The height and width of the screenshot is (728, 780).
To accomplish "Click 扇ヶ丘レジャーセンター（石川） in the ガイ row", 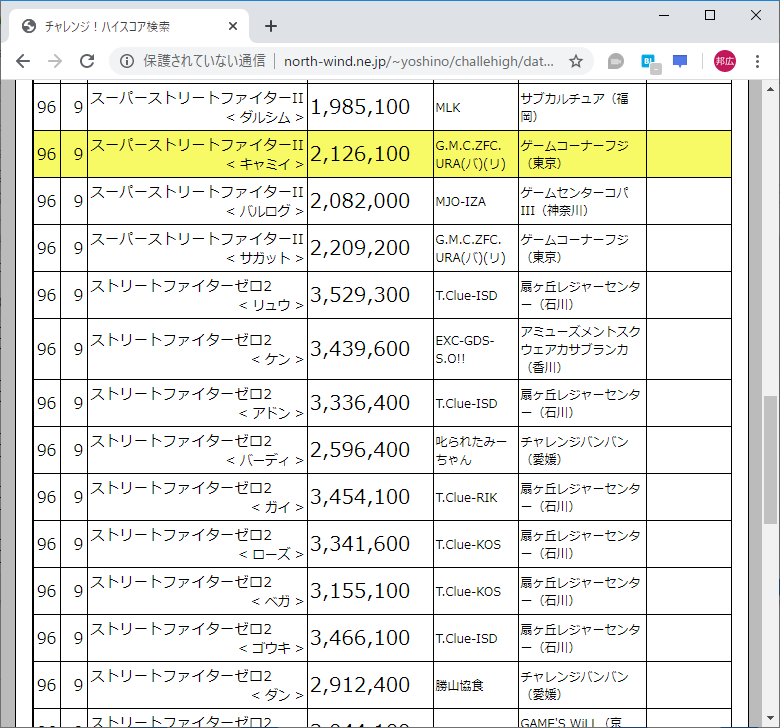I will click(x=580, y=497).
